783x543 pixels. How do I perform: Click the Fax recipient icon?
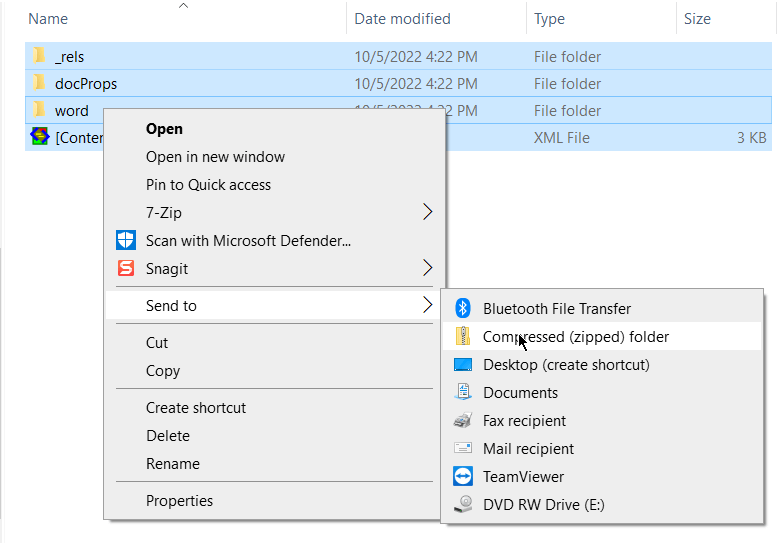tap(463, 420)
